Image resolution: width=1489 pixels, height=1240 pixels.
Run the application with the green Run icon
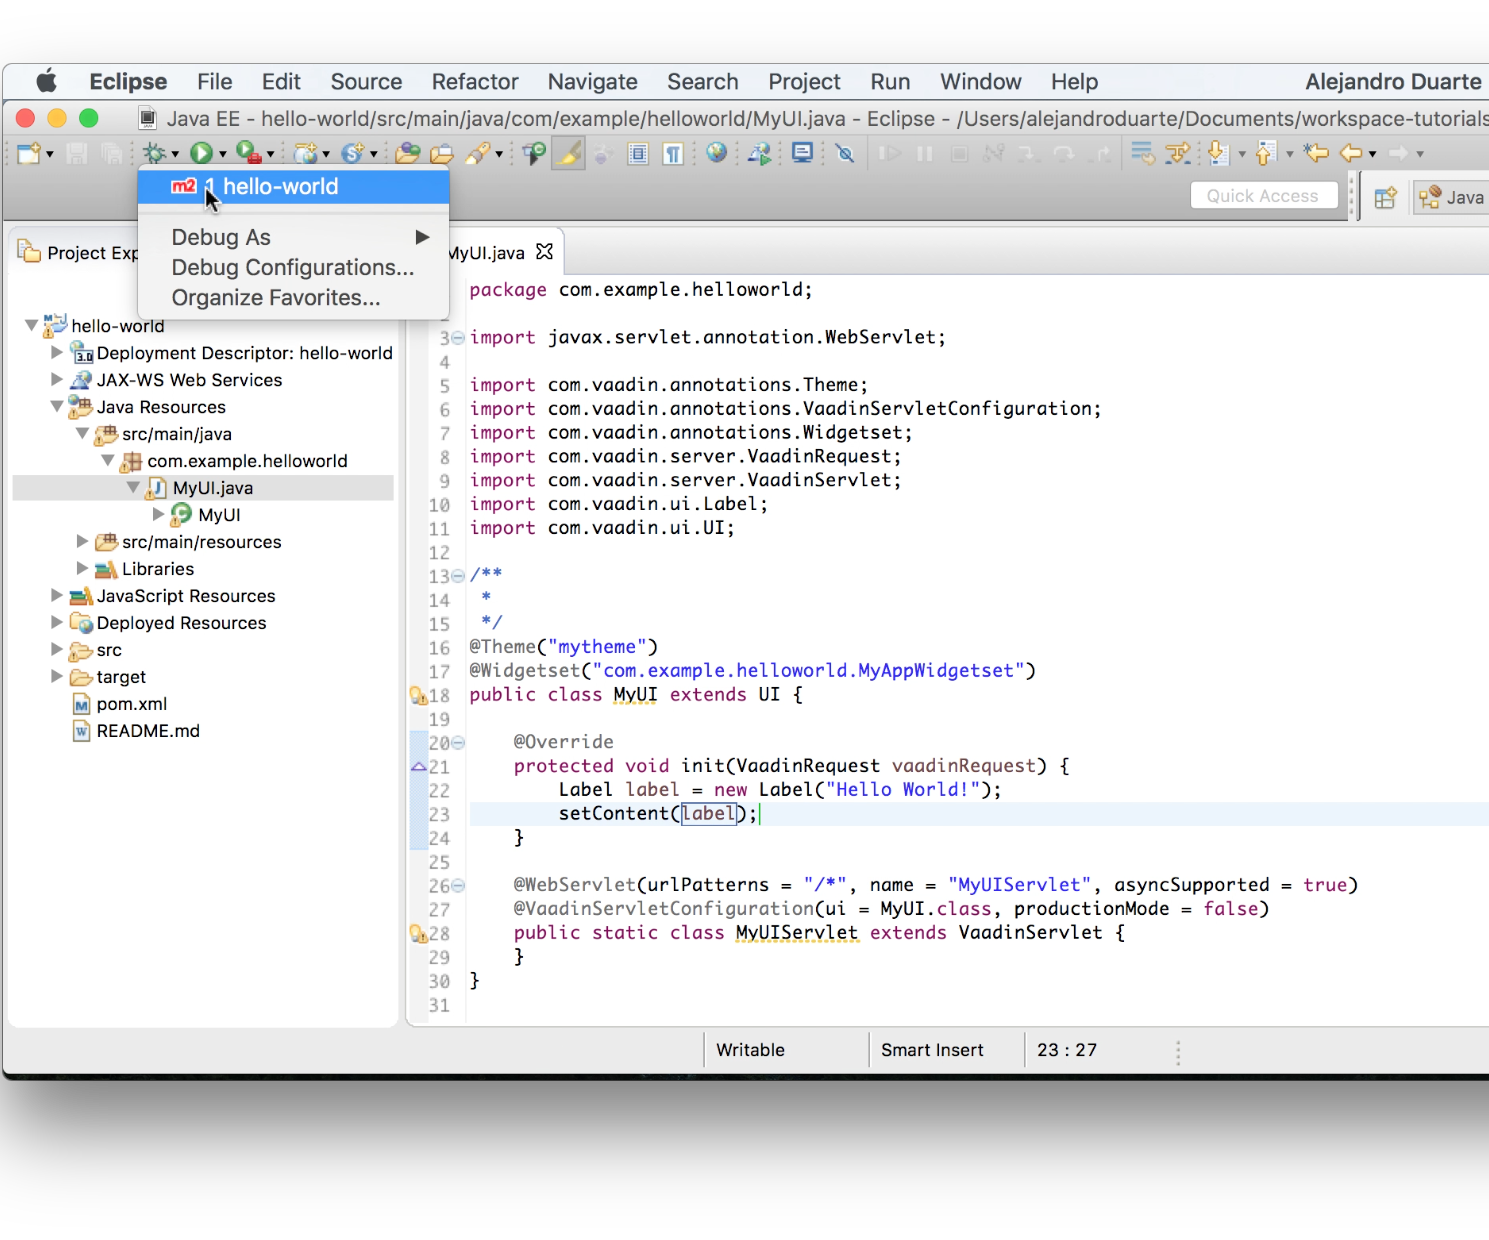click(203, 153)
